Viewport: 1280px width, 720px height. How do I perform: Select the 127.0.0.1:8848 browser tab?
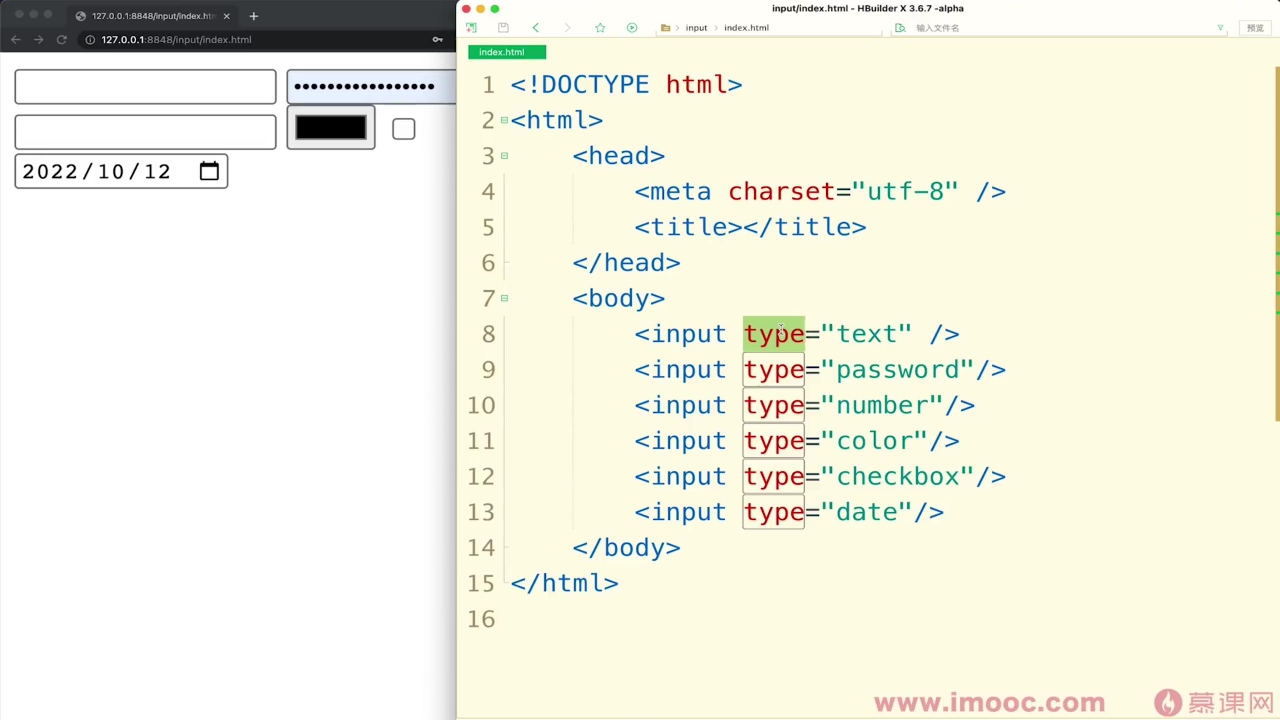153,16
